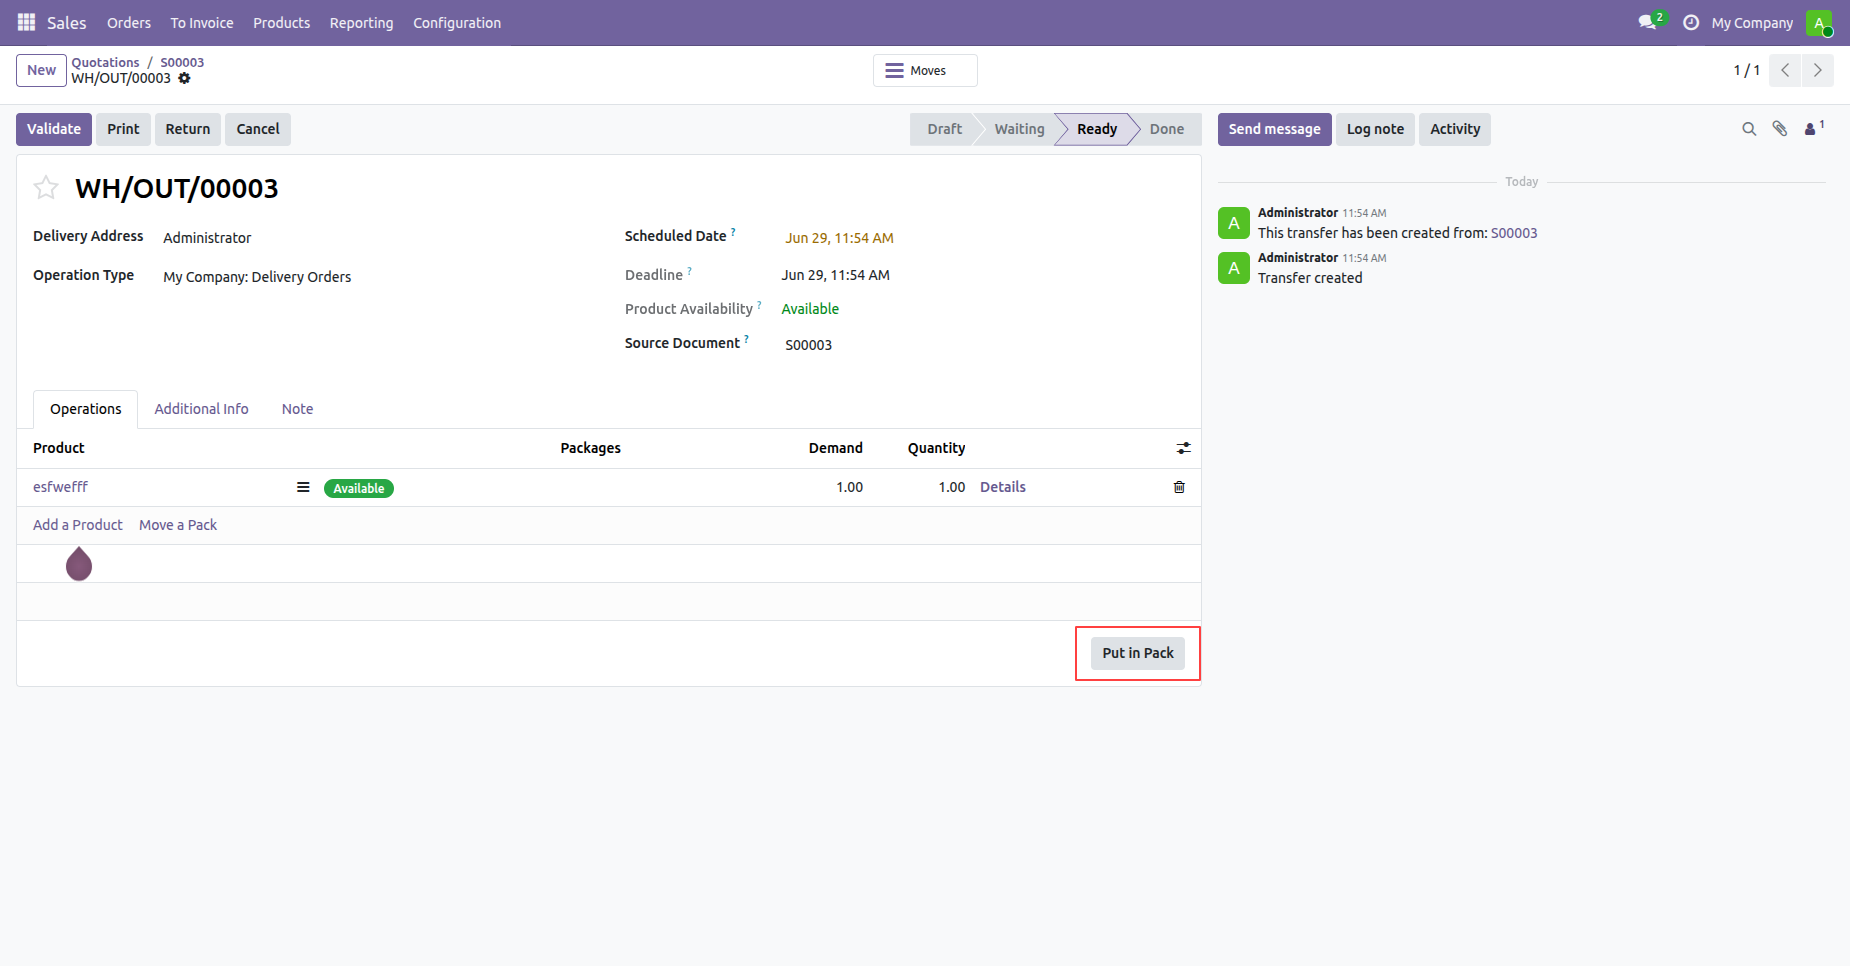Mark transfer as favorite with star icon
The image size is (1850, 966).
[46, 188]
